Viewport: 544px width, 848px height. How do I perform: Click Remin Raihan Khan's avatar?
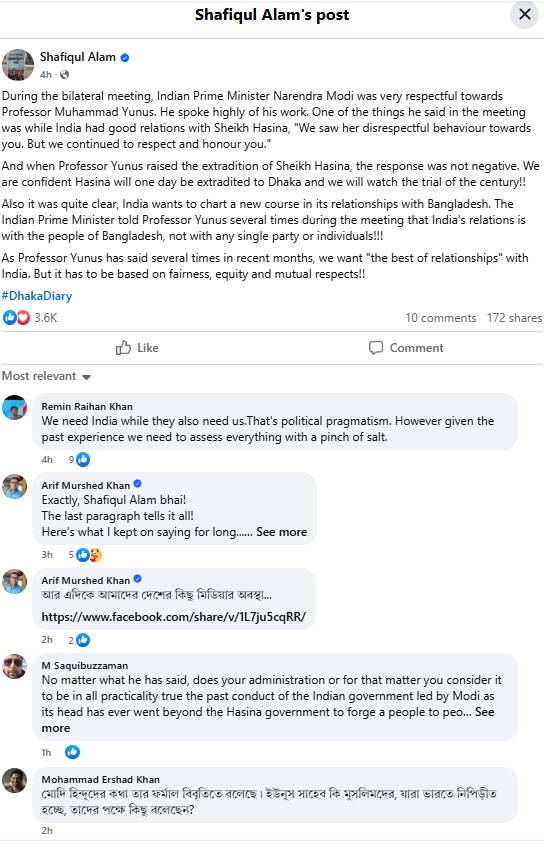pos(15,408)
